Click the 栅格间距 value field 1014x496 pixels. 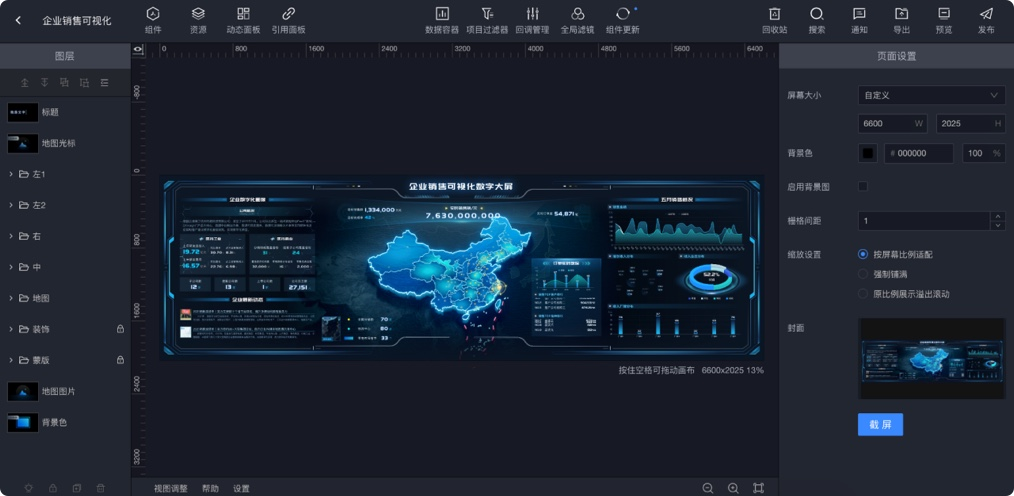pos(924,221)
